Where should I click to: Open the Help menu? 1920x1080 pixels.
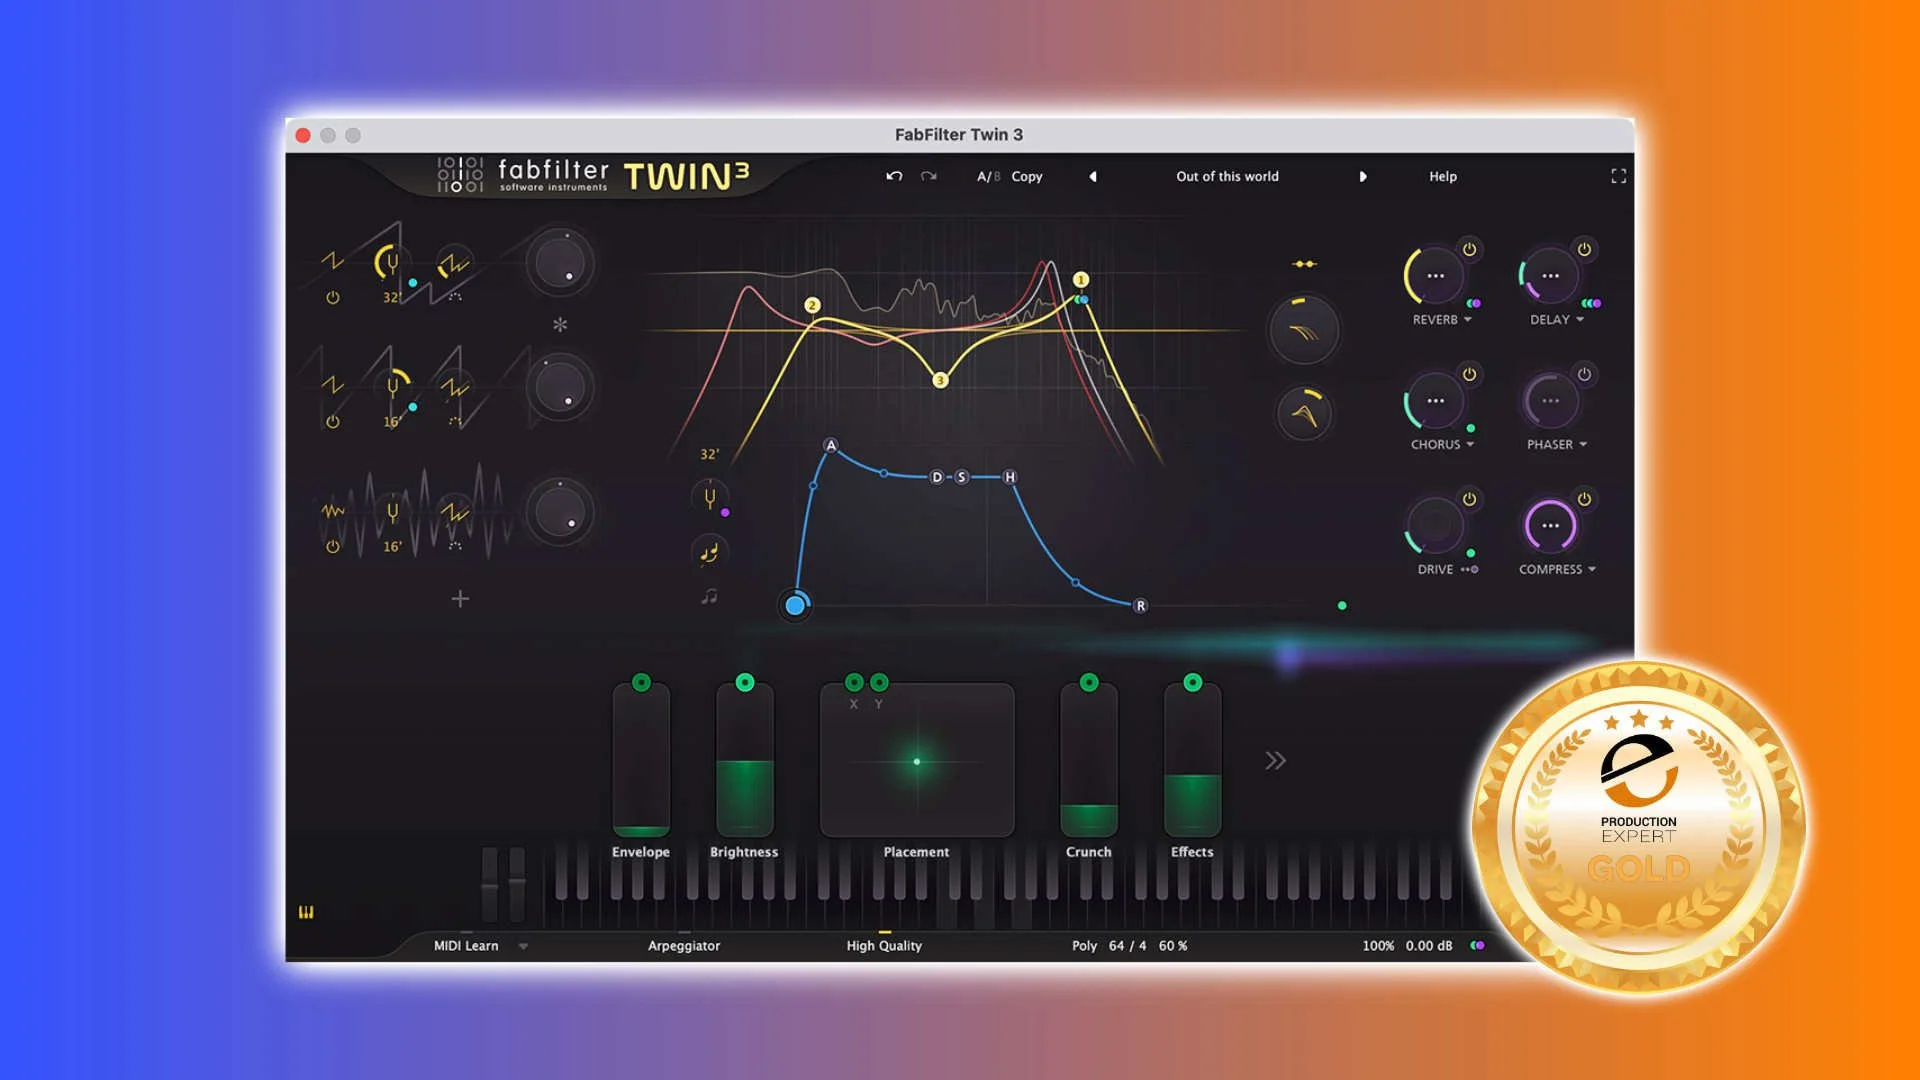[1443, 176]
